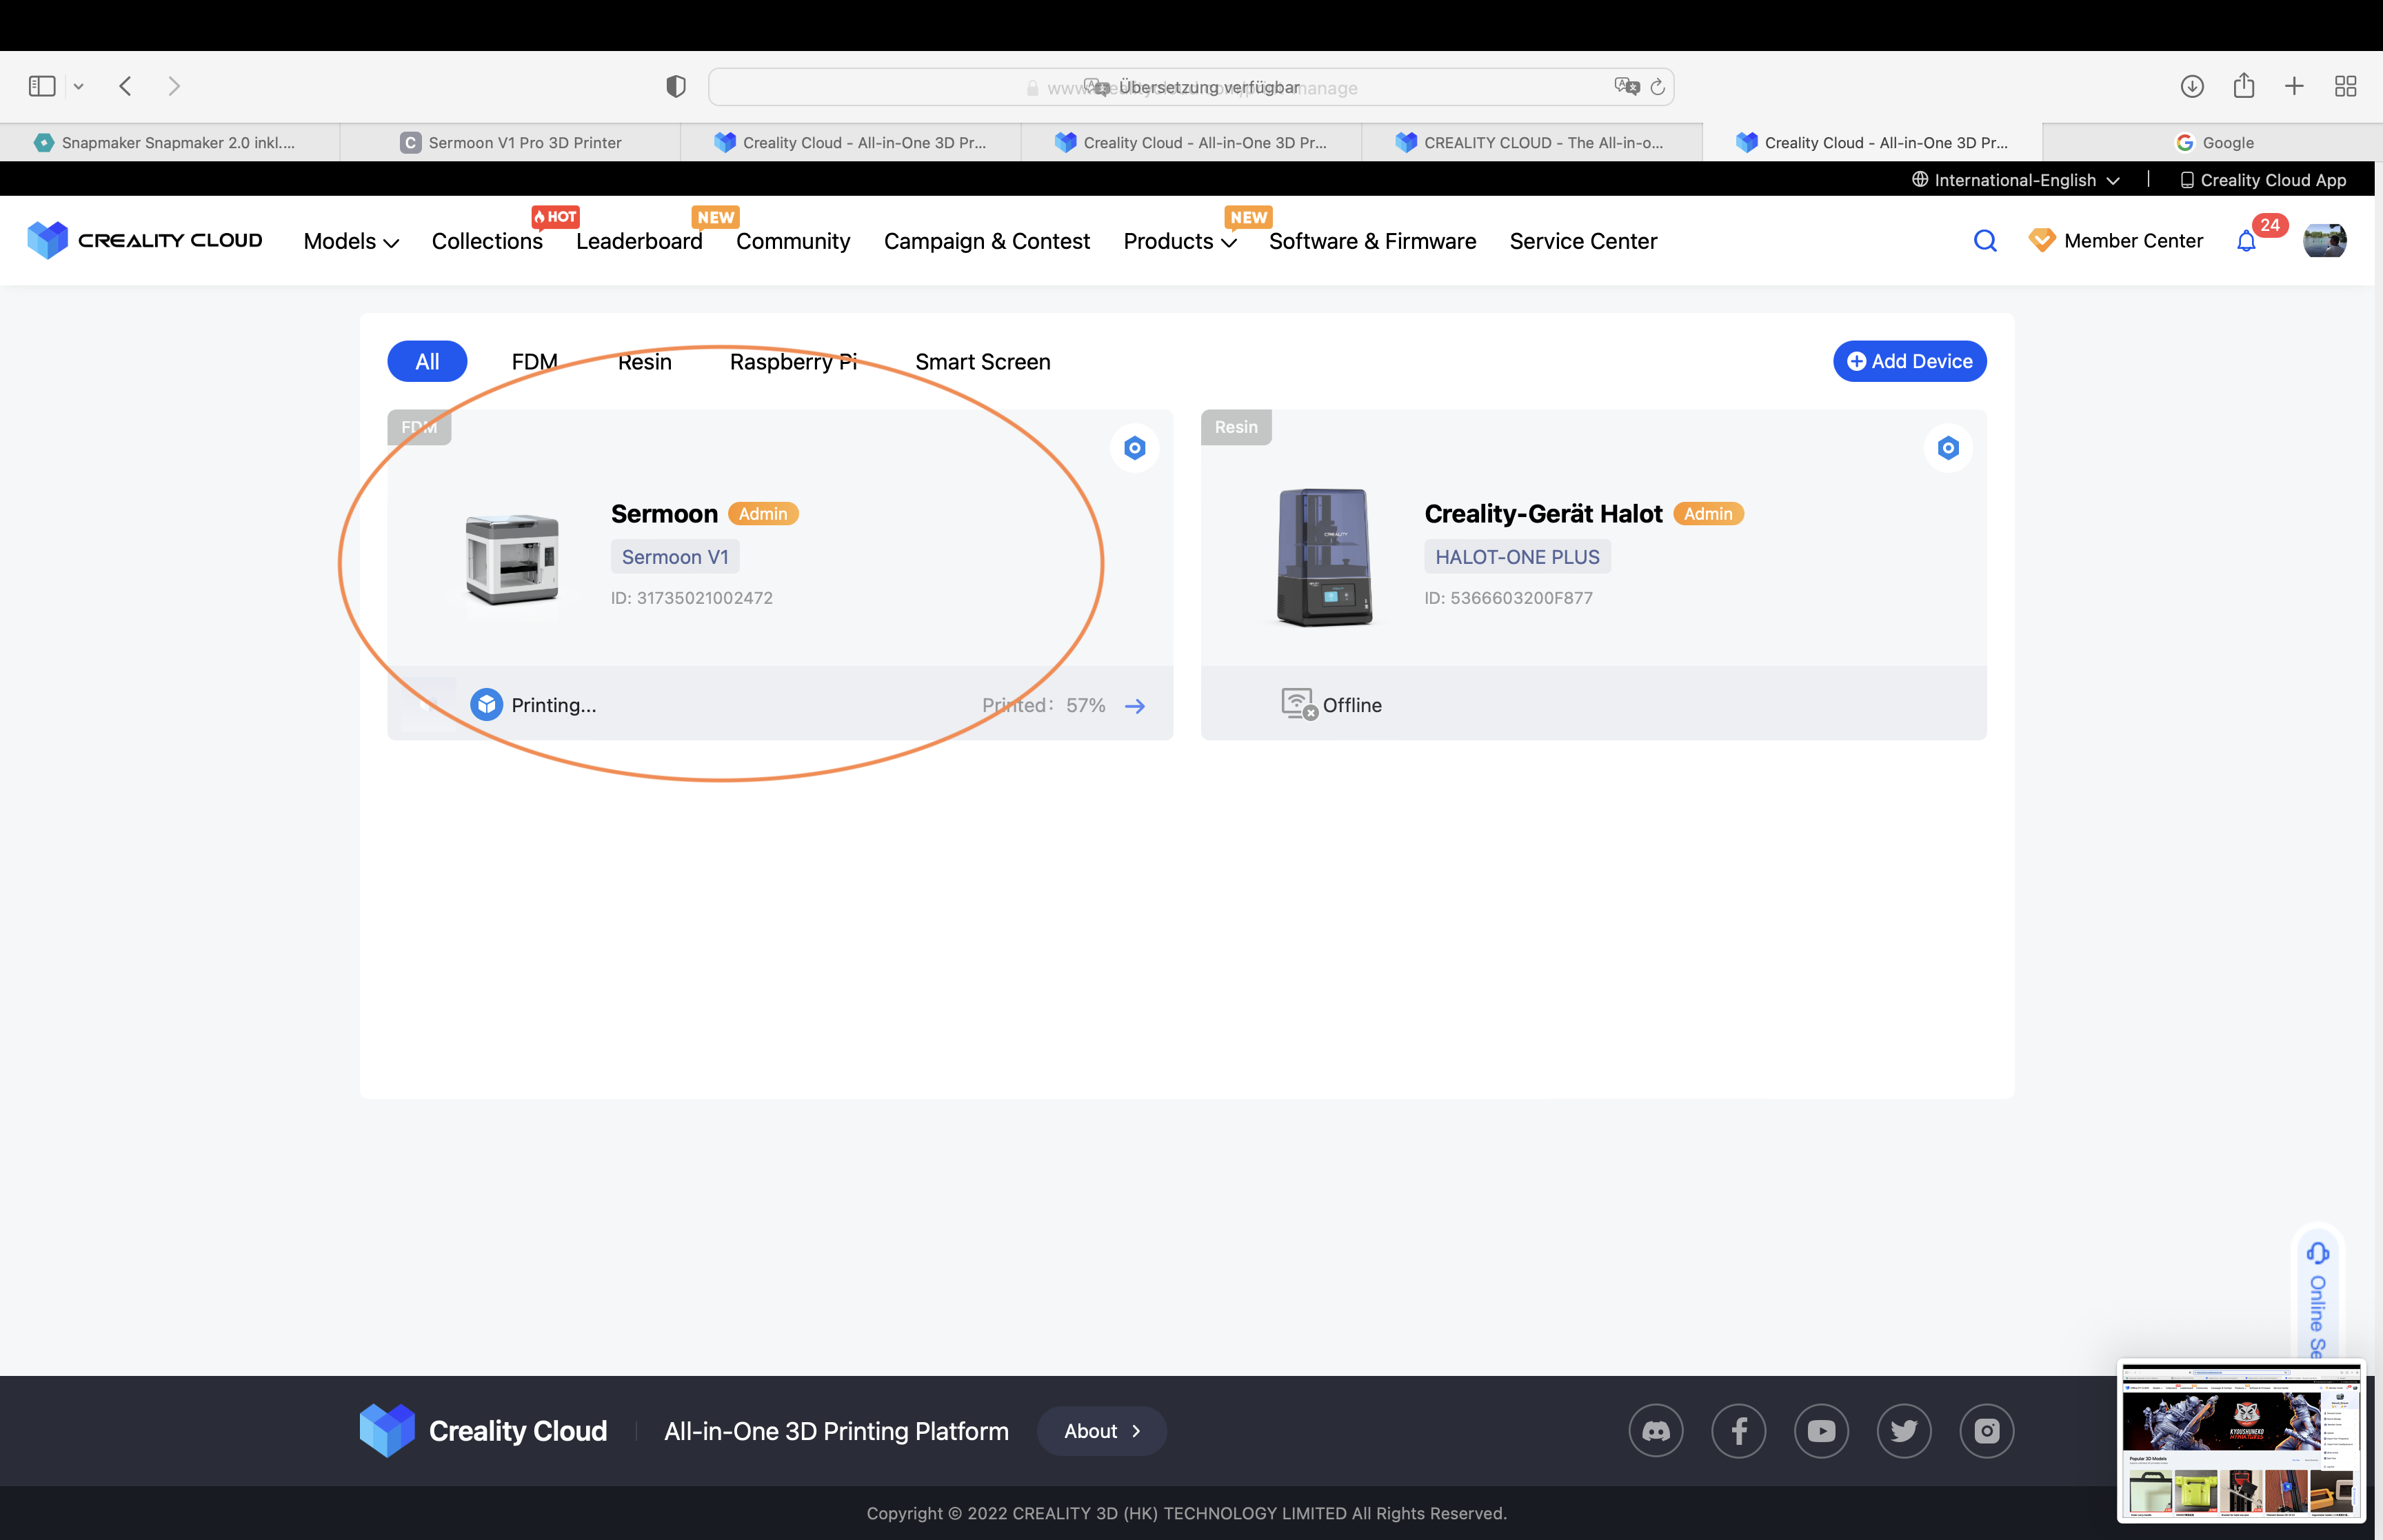The height and width of the screenshot is (1540, 2383).
Task: Click the Safari privacy shield icon
Action: (676, 87)
